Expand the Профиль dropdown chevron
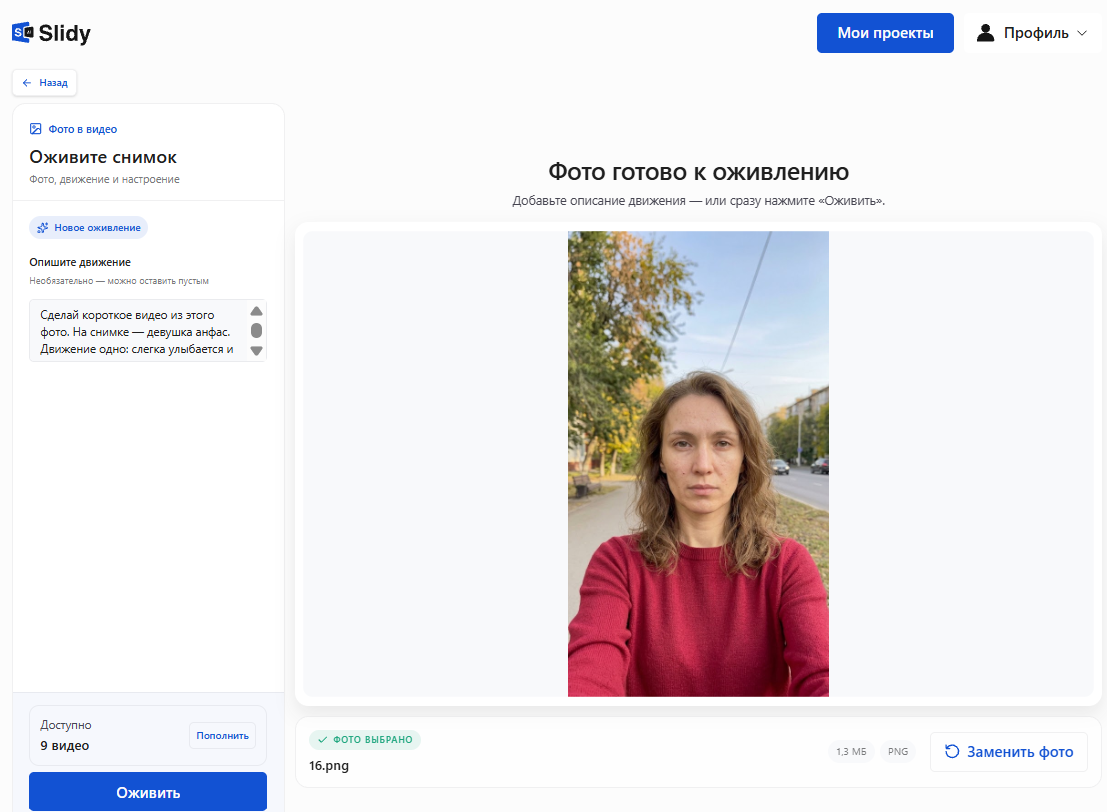Screen dimensions: 1107x812 coord(1082,33)
